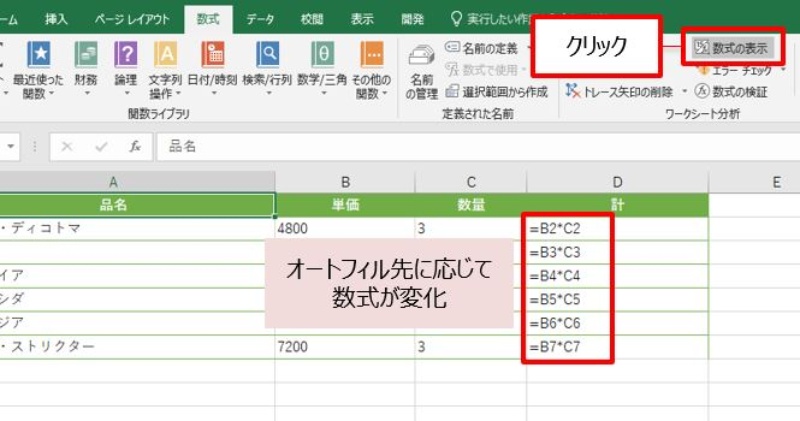Click エラー チェック error checking
The height and width of the screenshot is (421, 800).
(735, 70)
